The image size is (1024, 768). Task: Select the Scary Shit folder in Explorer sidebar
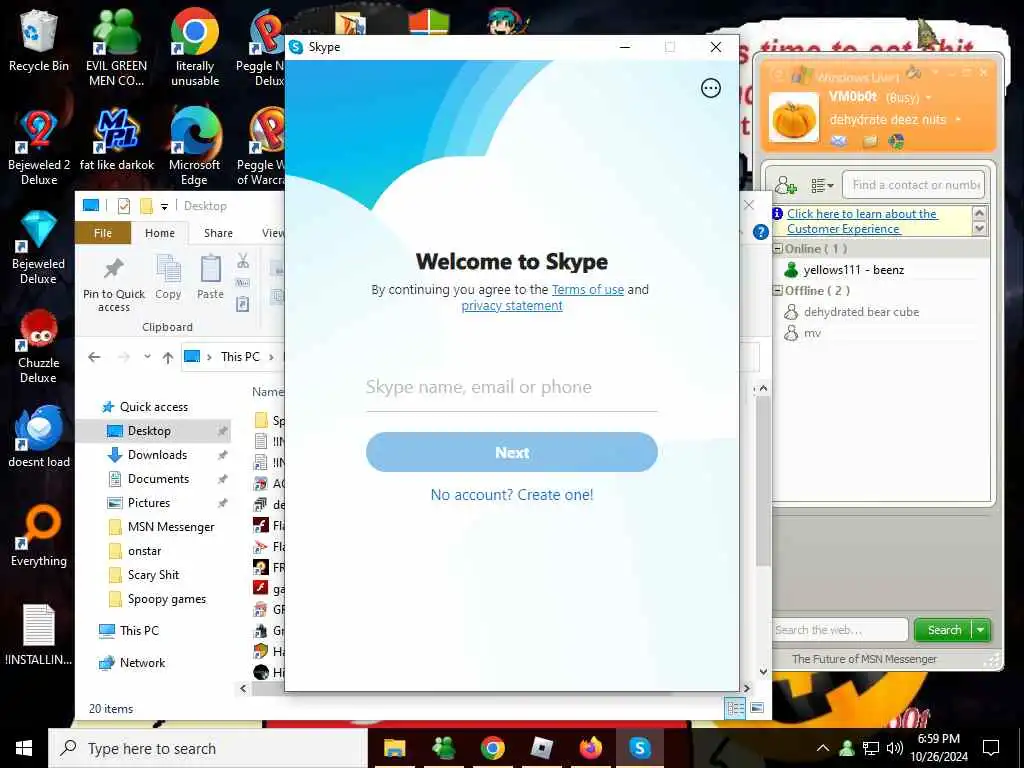153,575
